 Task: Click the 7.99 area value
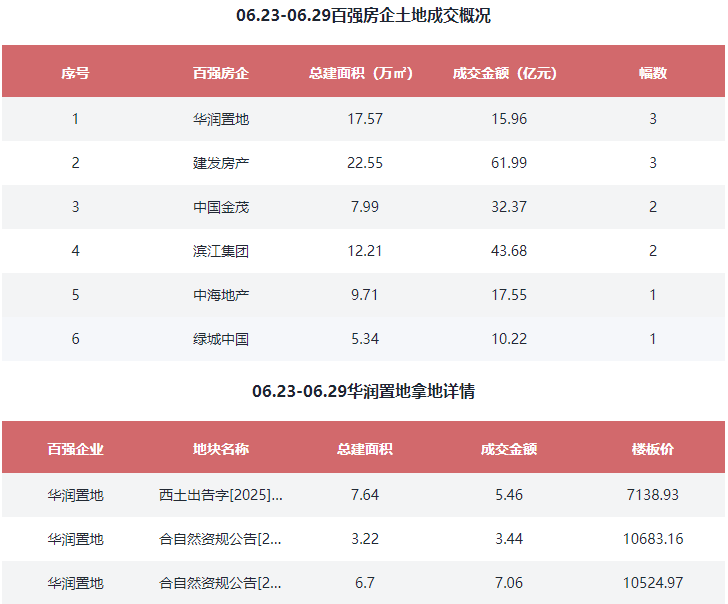[365, 207]
